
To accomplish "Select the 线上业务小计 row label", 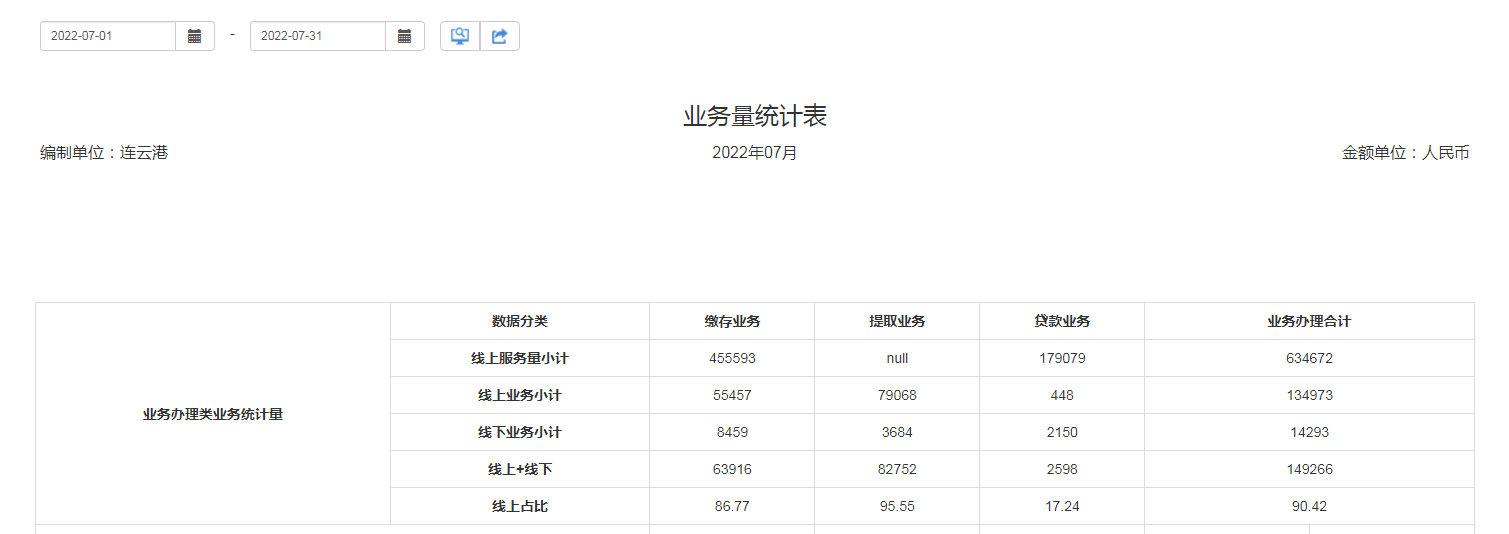I will (x=520, y=395).
